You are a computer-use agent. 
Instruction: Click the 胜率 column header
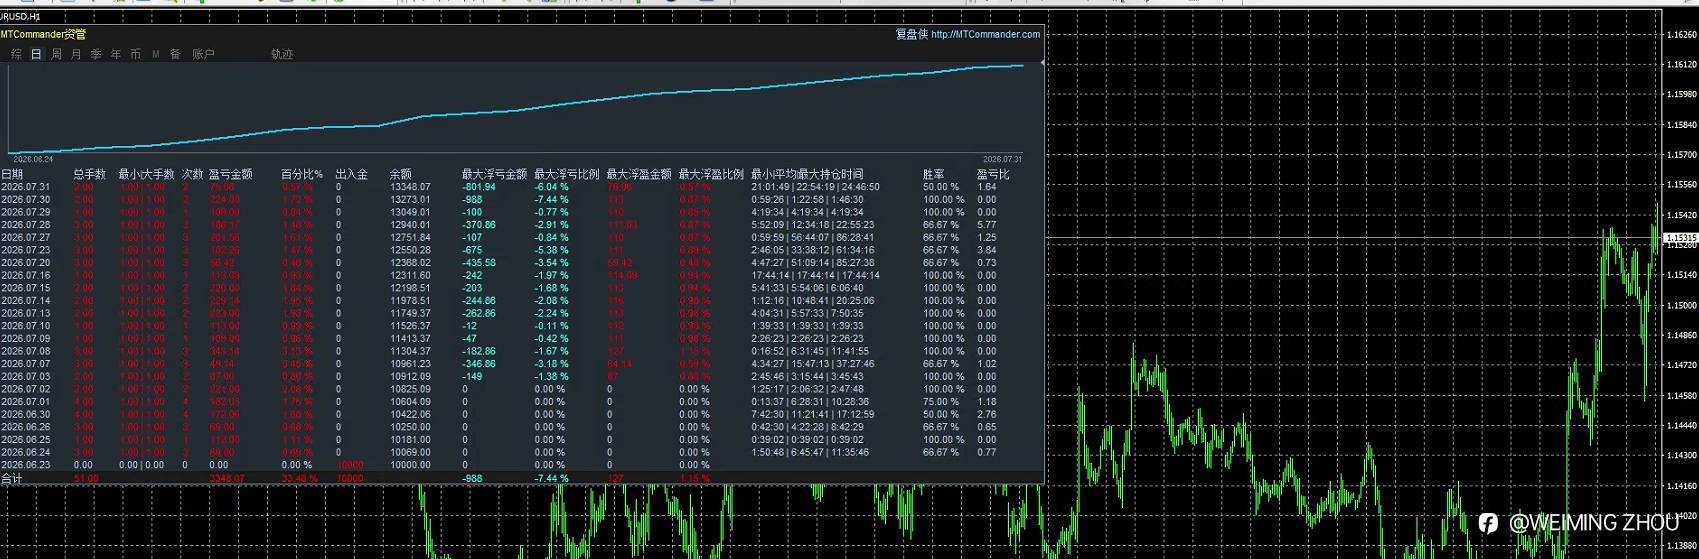click(x=934, y=174)
